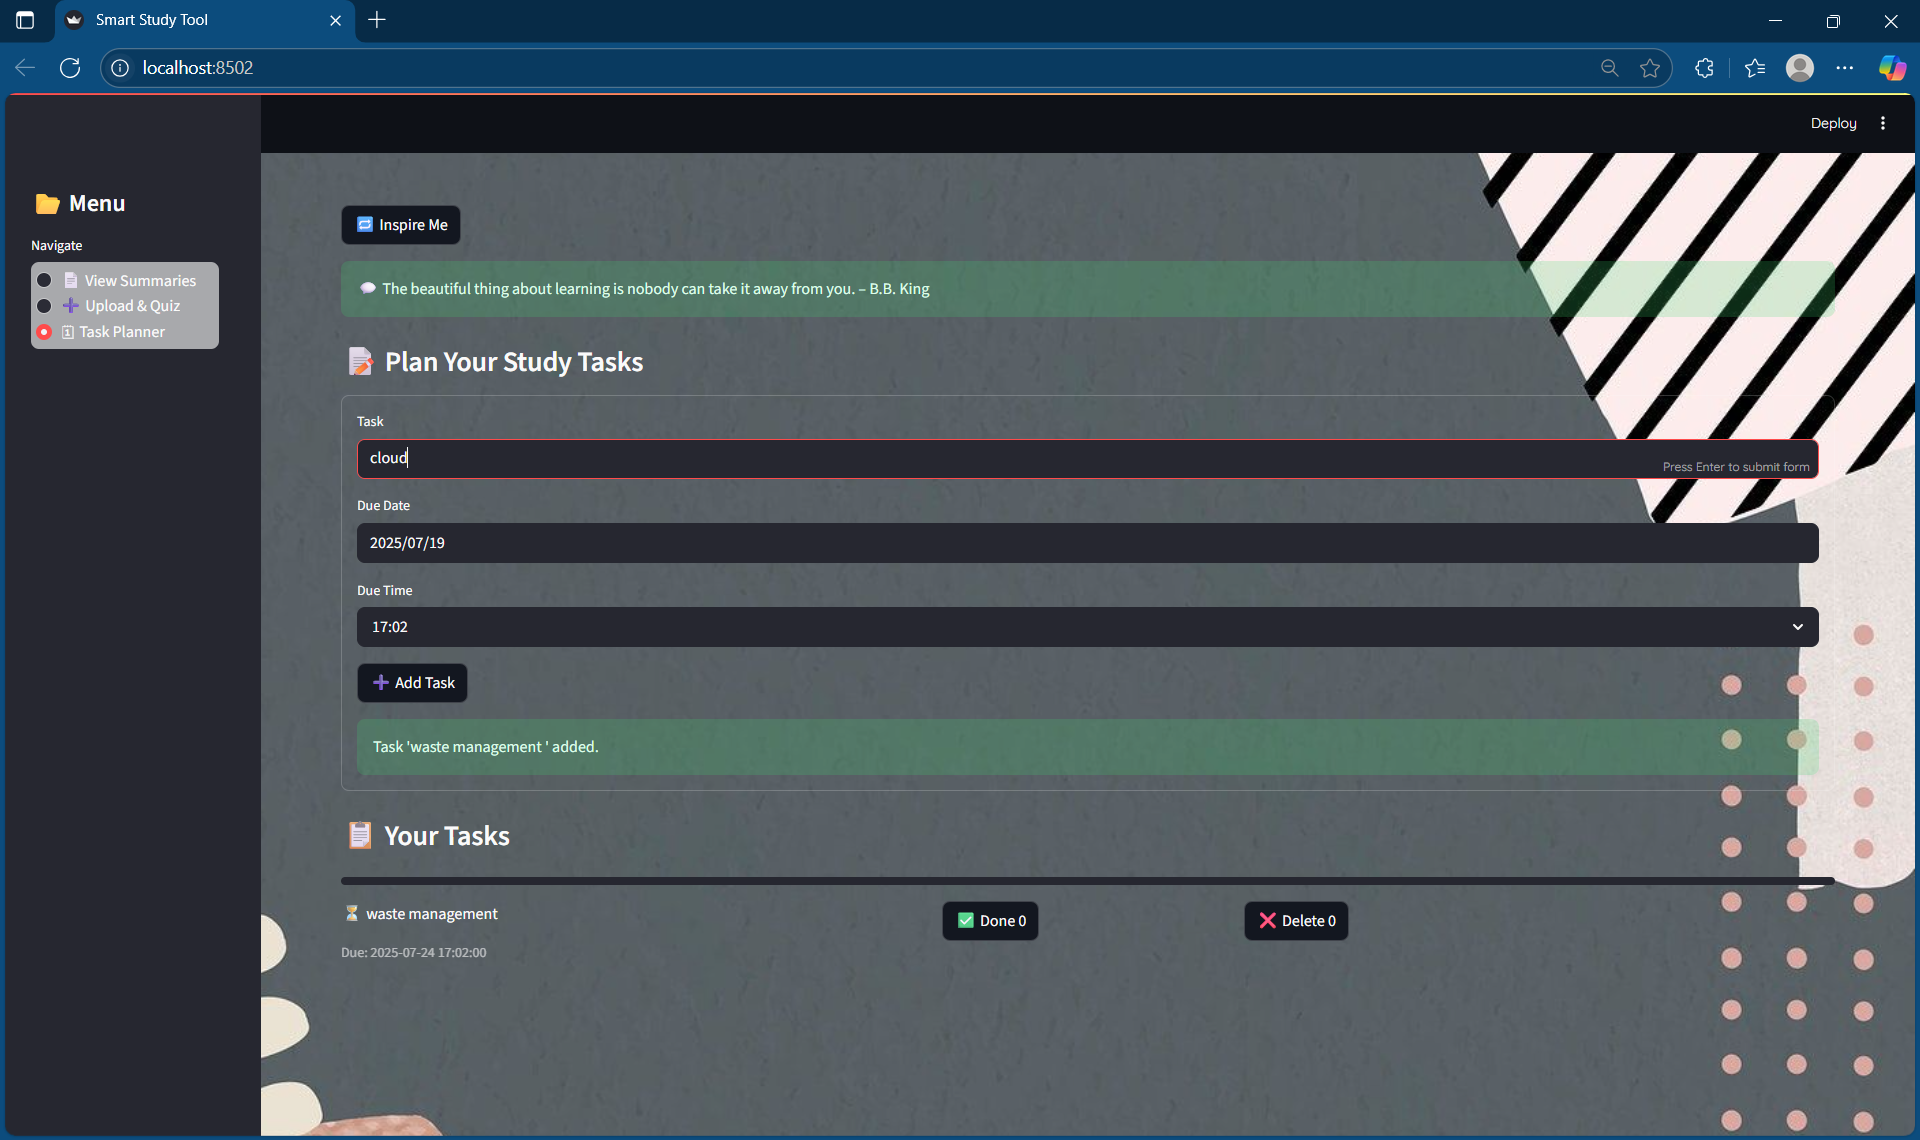This screenshot has width=1920, height=1140.
Task: Open the Due Date picker field
Action: pos(1087,543)
